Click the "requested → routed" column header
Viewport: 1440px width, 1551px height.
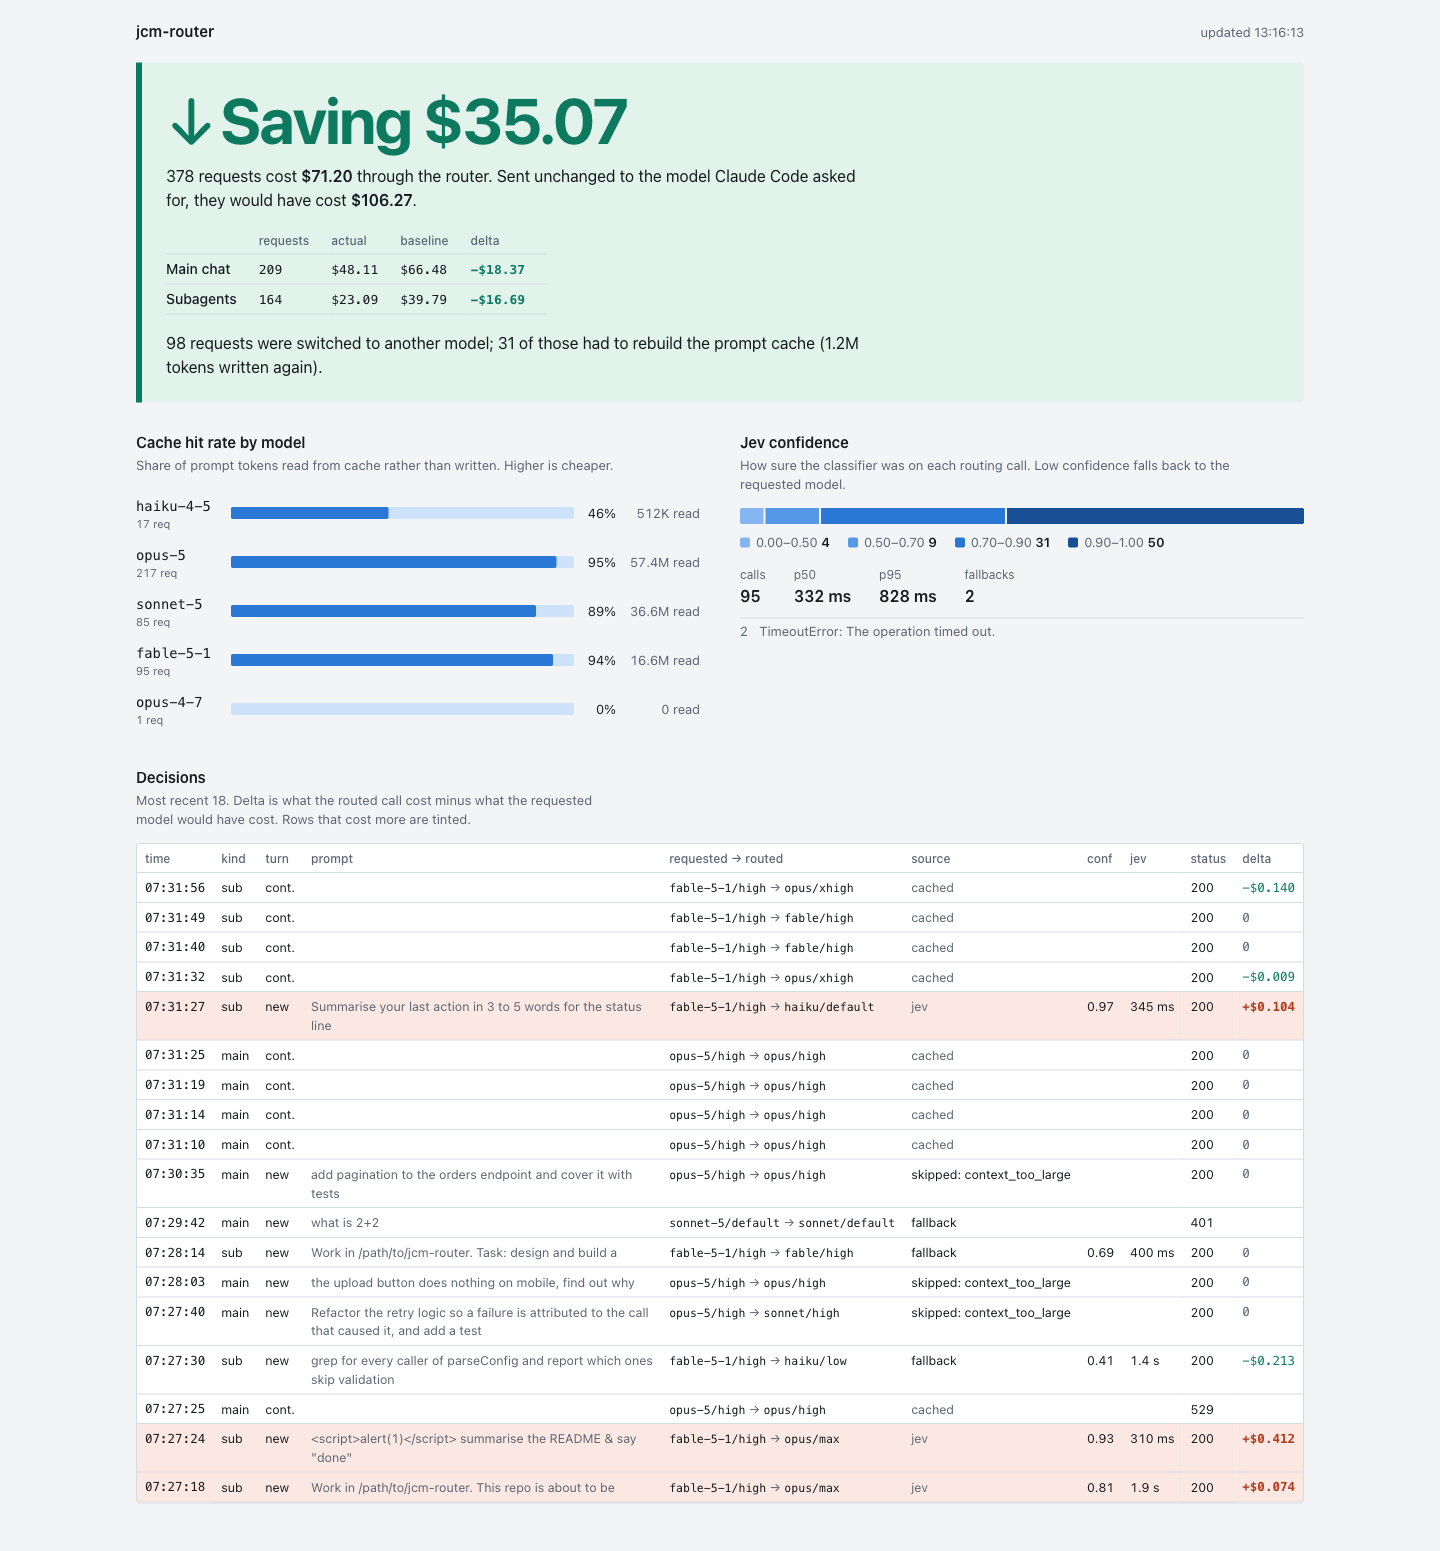pyautogui.click(x=726, y=859)
